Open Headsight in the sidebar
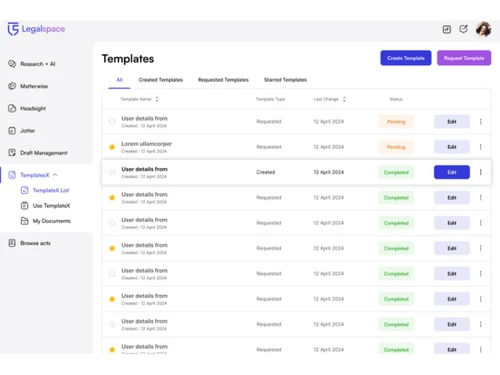Screen dimensions: 500x375 click(27, 108)
